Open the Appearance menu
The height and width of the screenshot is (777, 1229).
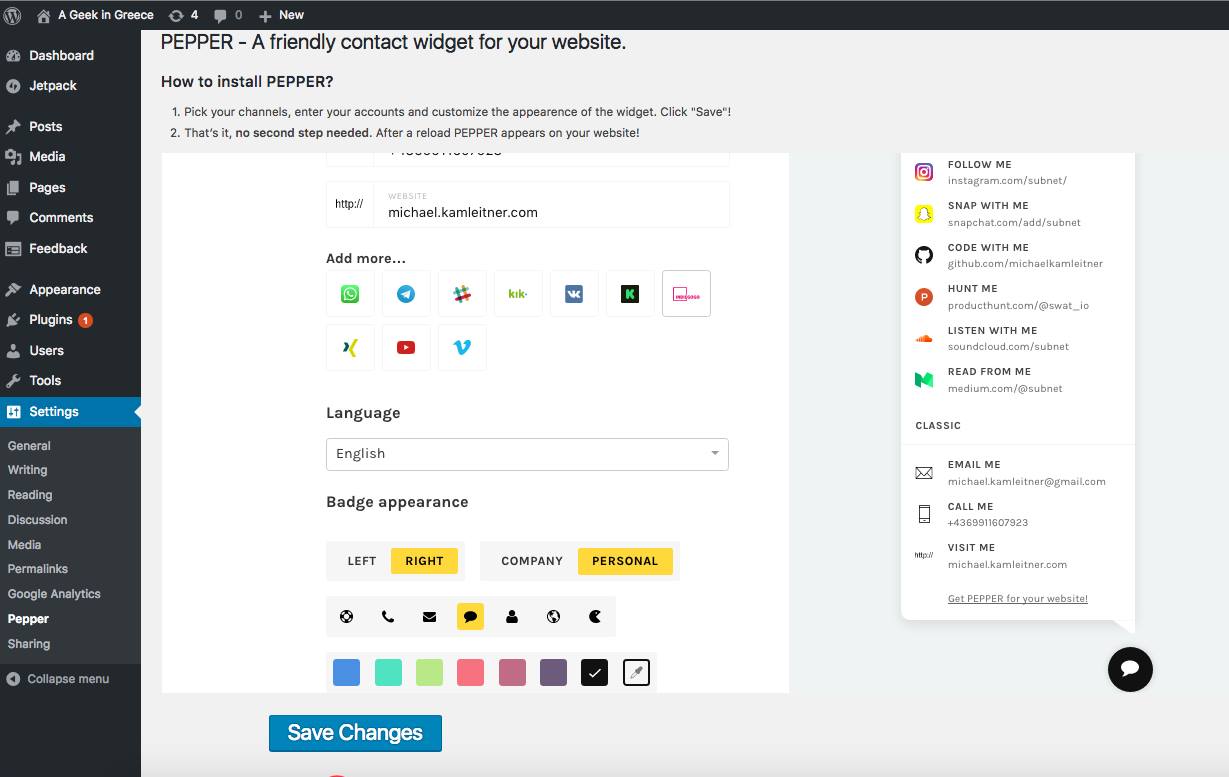(x=64, y=289)
